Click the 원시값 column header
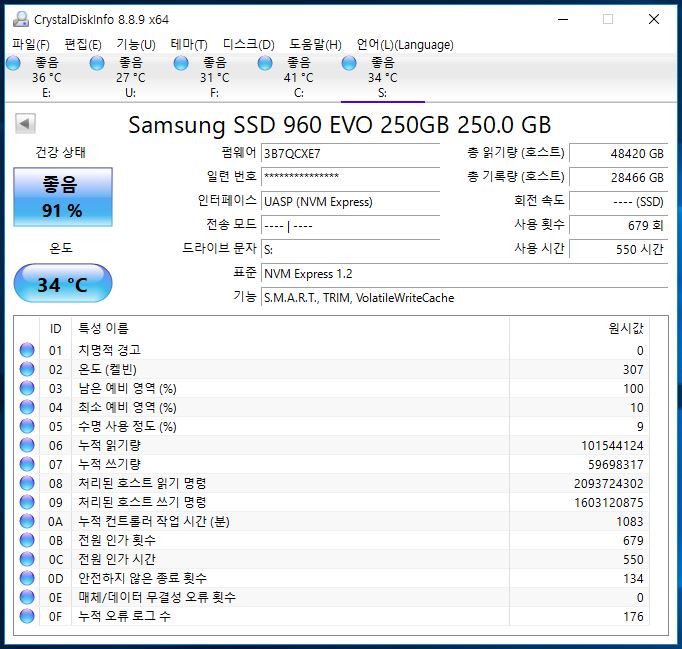Screen dimensions: 682x649 pyautogui.click(x=579, y=328)
